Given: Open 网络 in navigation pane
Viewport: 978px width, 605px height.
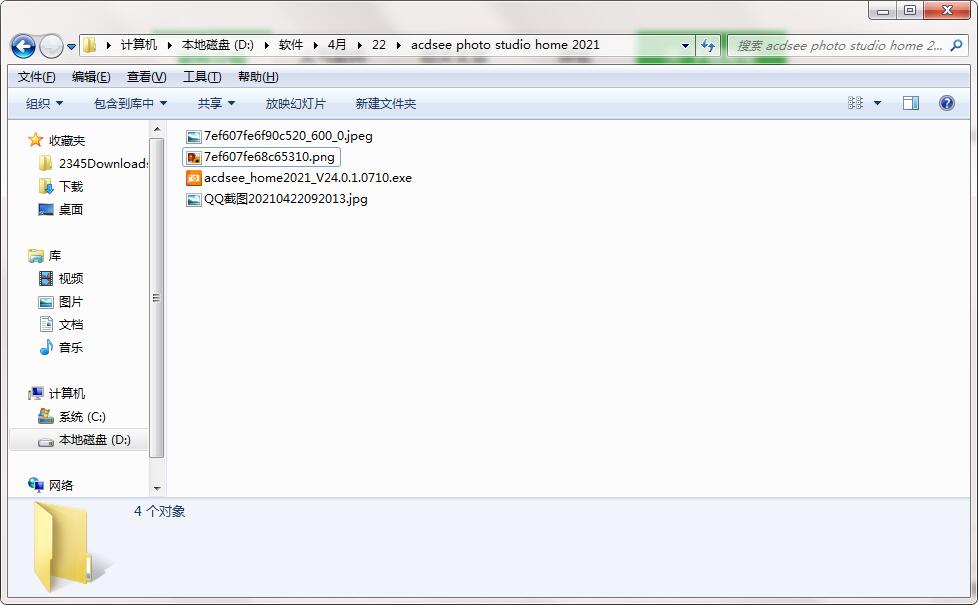Looking at the screenshot, I should (x=61, y=485).
